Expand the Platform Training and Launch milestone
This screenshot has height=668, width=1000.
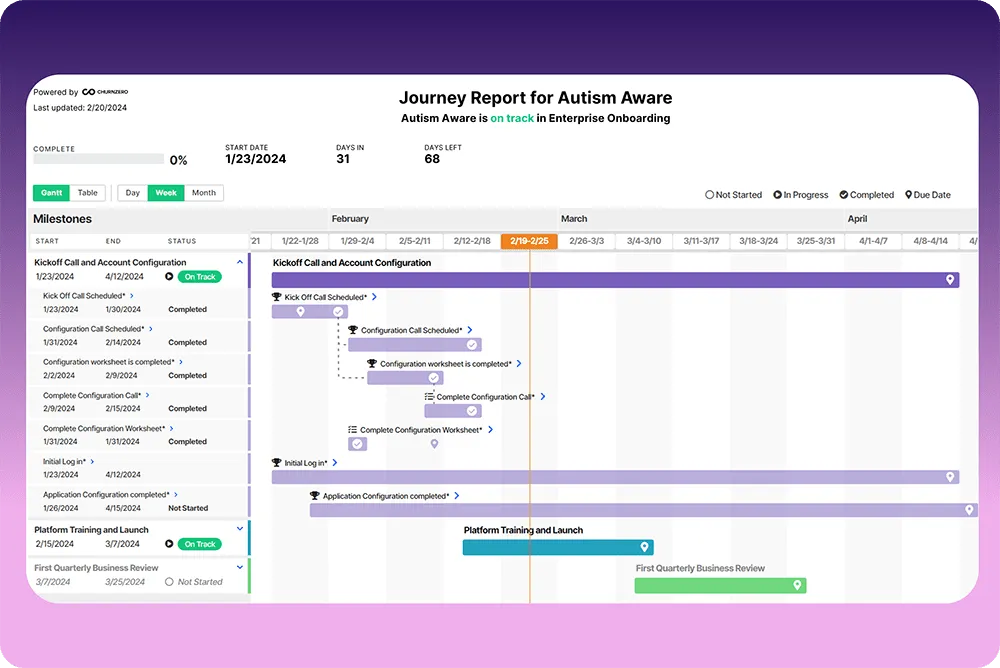240,529
